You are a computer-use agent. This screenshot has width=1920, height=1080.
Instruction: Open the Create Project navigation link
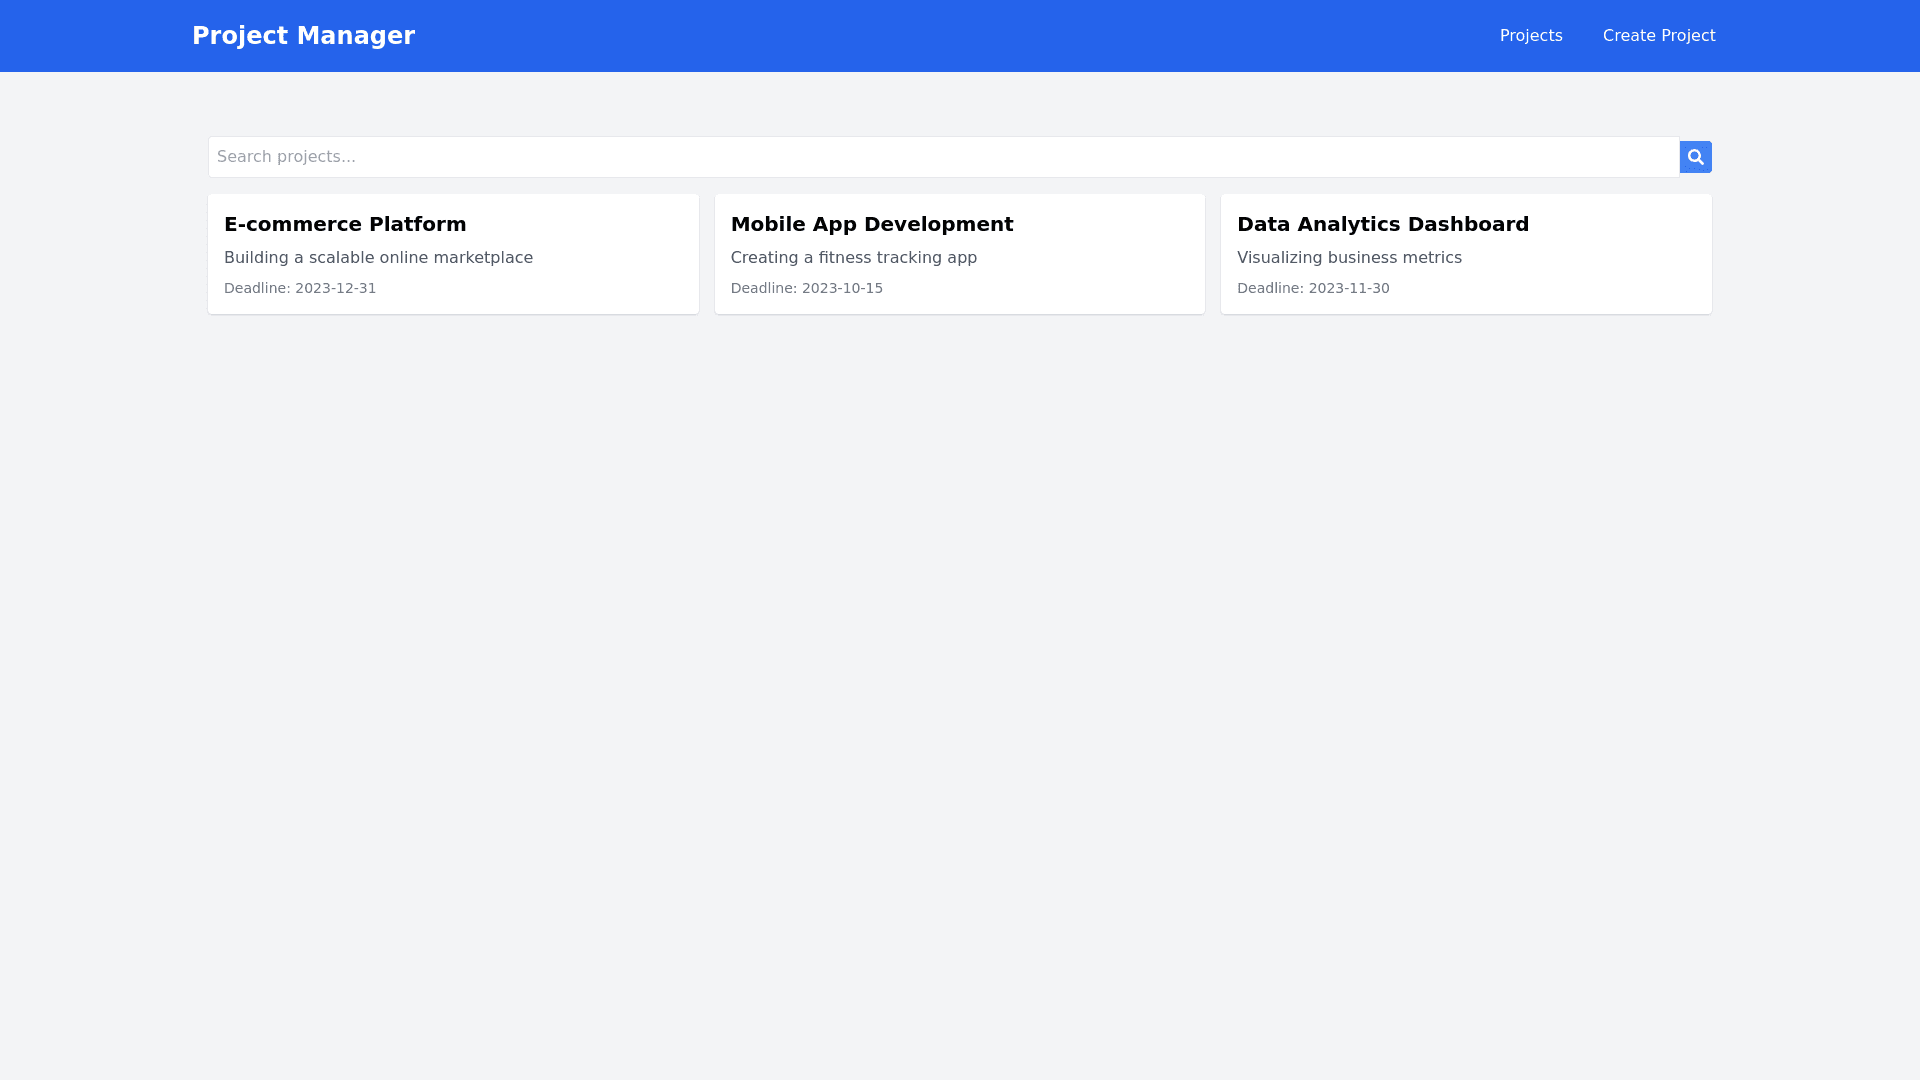1658,36
